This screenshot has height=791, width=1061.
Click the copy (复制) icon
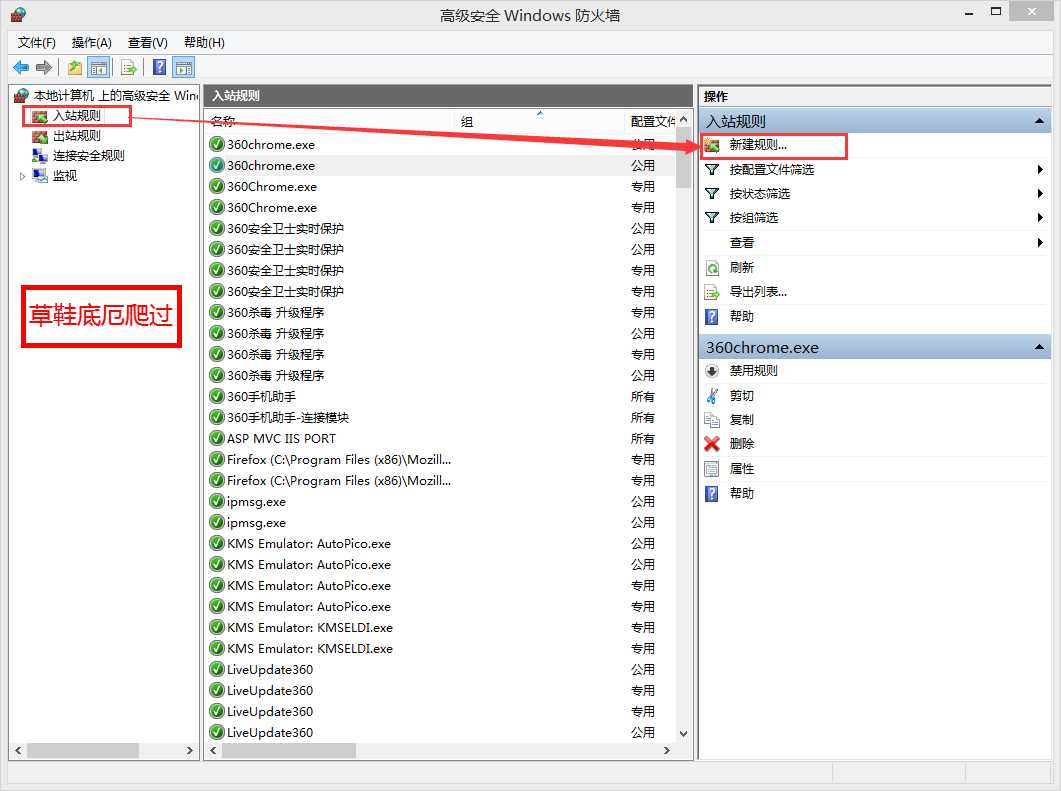(x=712, y=420)
